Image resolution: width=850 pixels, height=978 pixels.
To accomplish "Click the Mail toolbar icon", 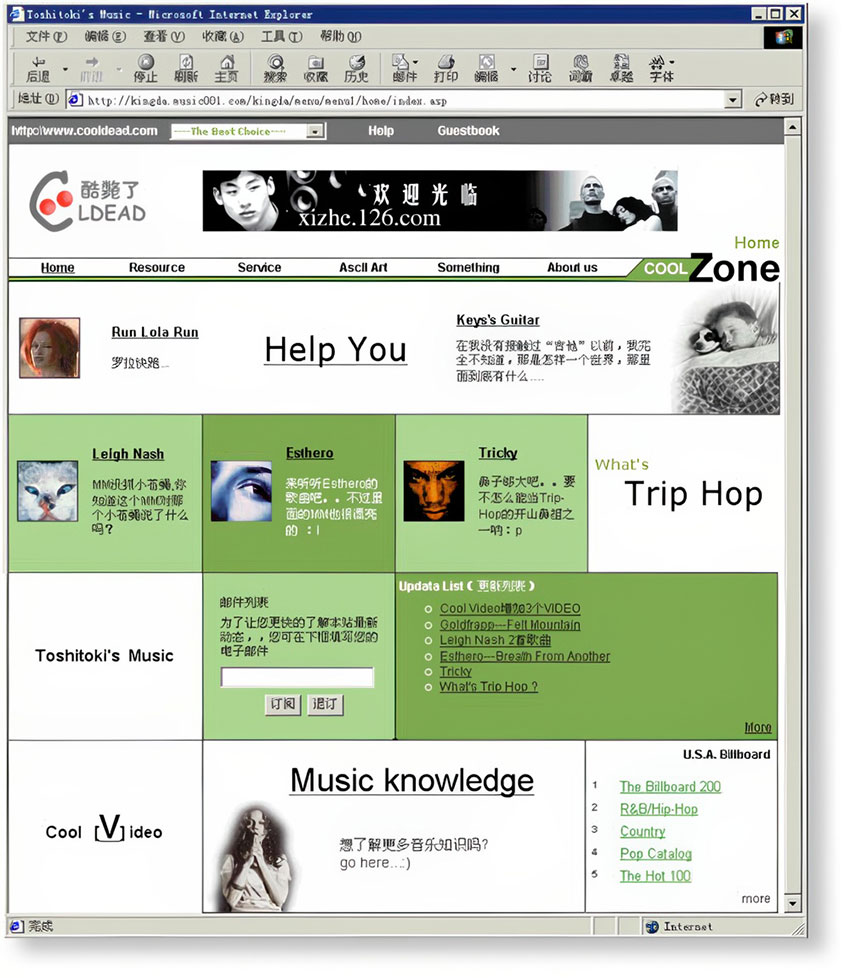I will tap(404, 69).
